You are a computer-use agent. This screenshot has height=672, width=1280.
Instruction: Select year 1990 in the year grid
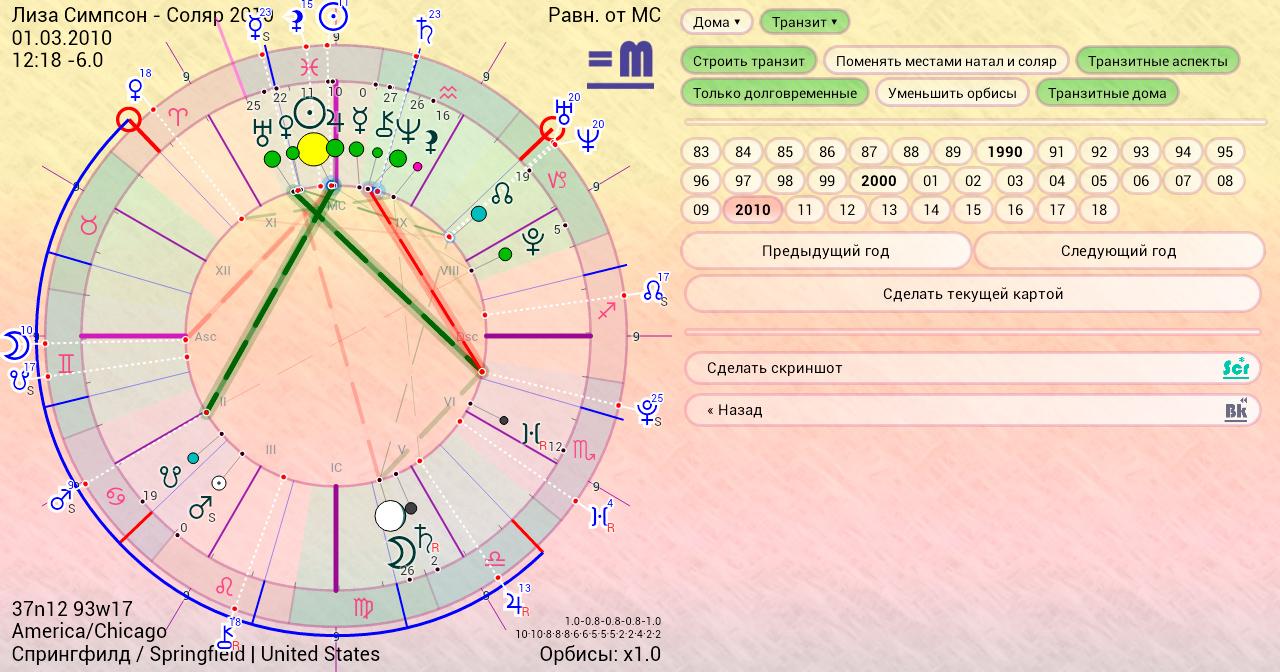tap(1004, 152)
